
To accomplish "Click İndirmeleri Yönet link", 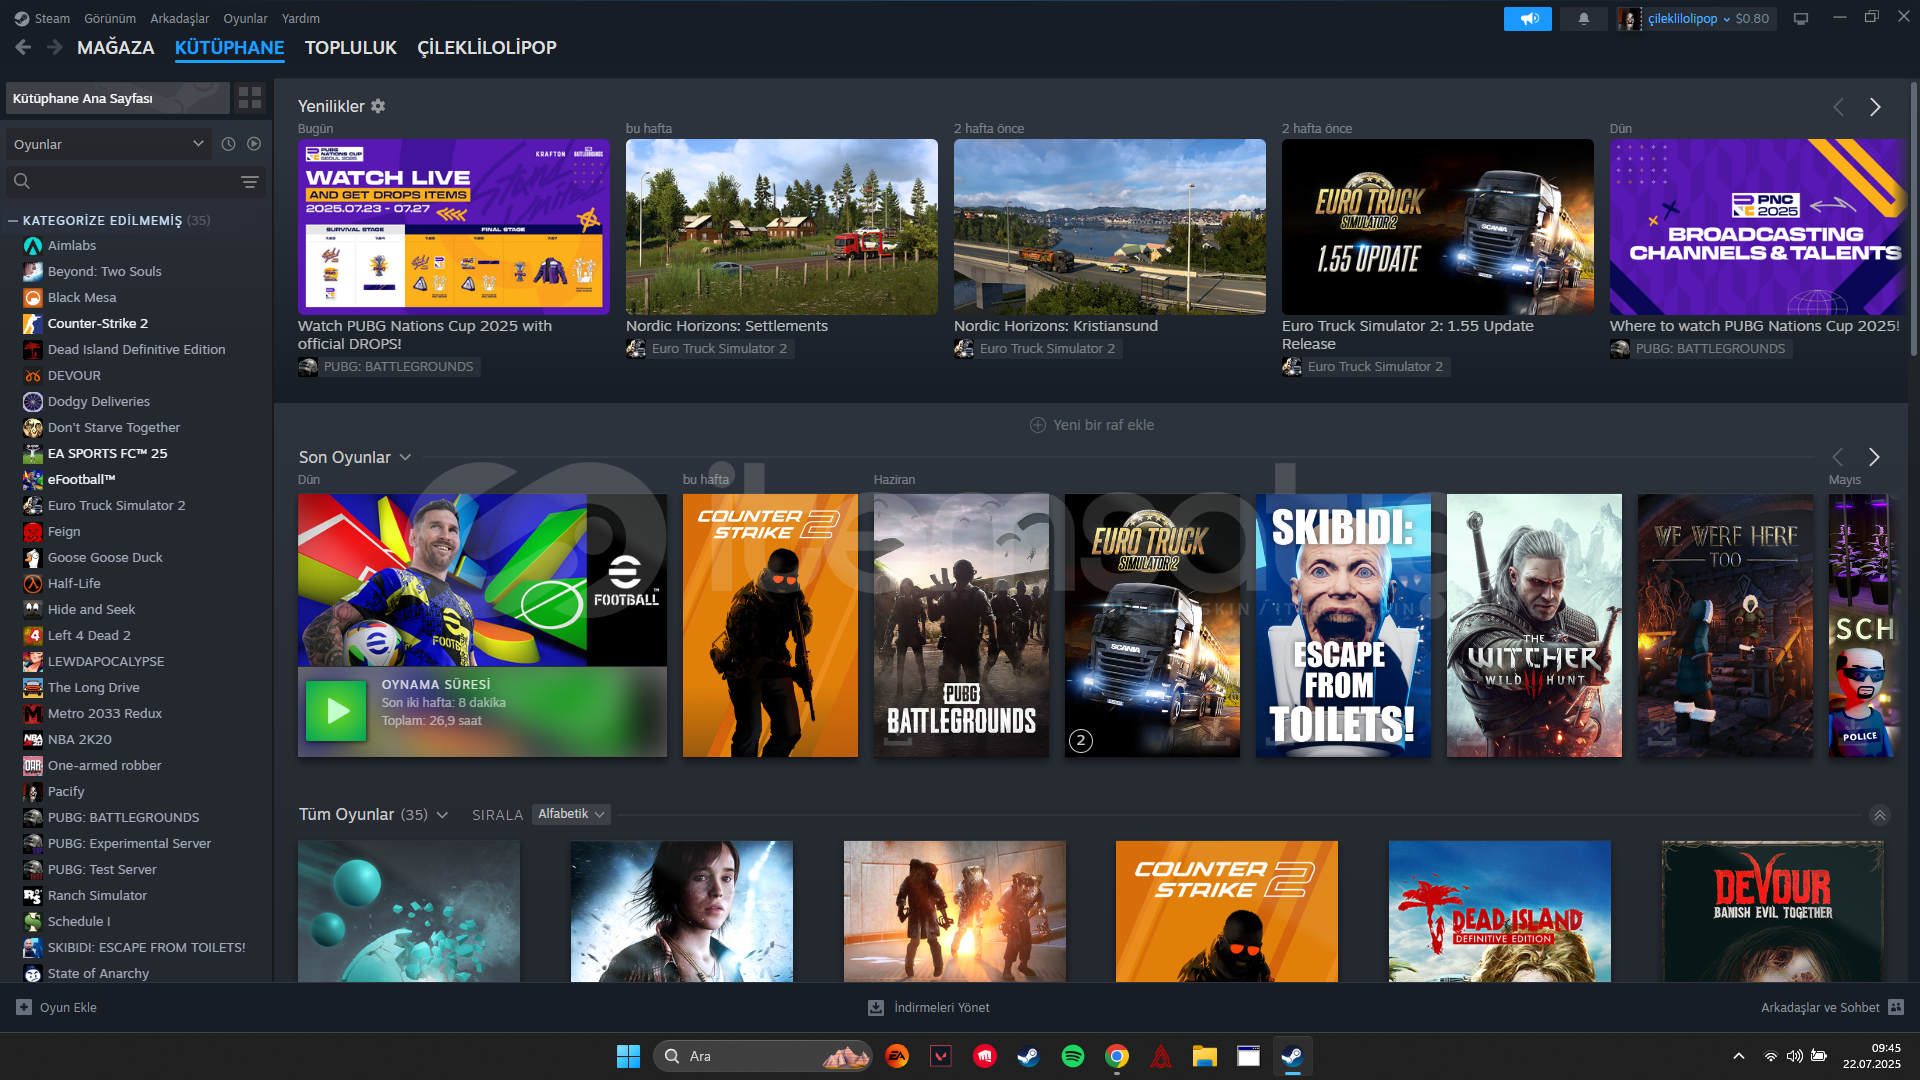I will (942, 1008).
